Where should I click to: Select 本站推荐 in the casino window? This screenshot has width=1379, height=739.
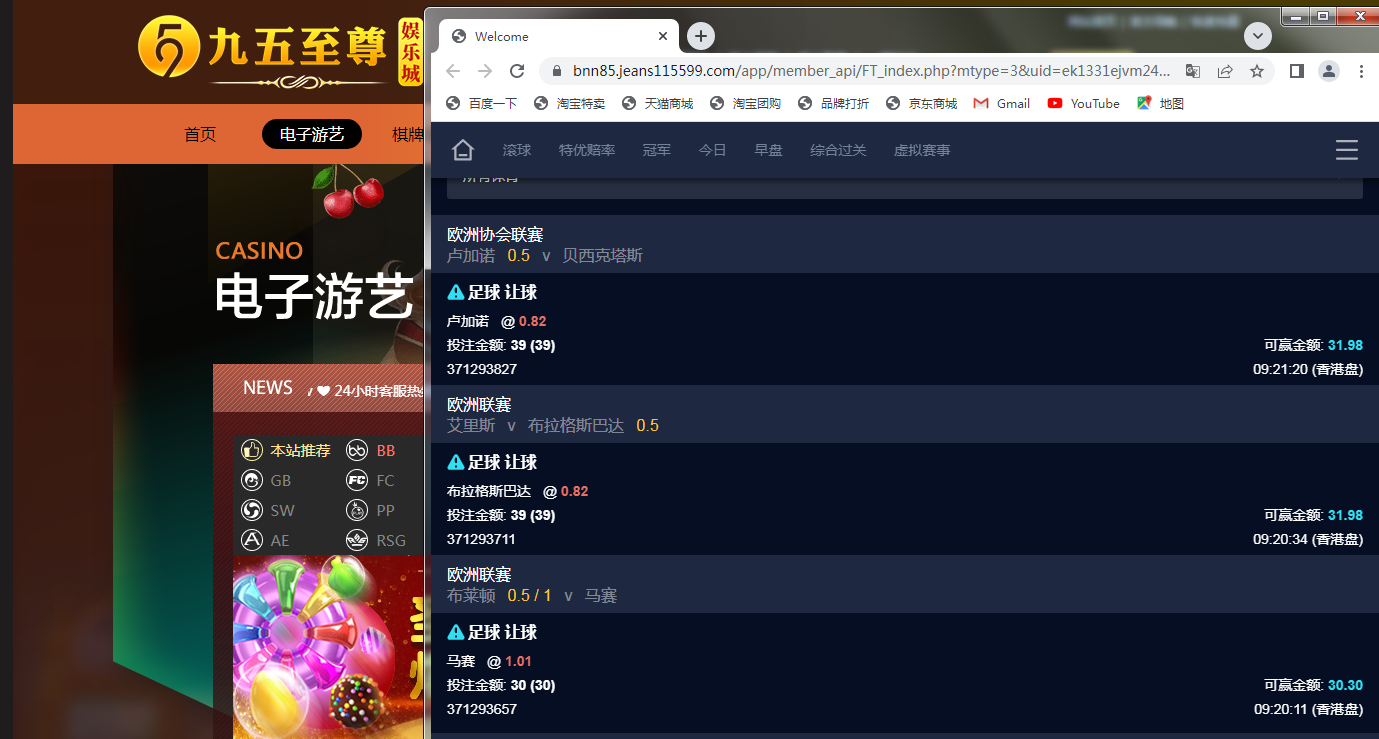pos(286,451)
